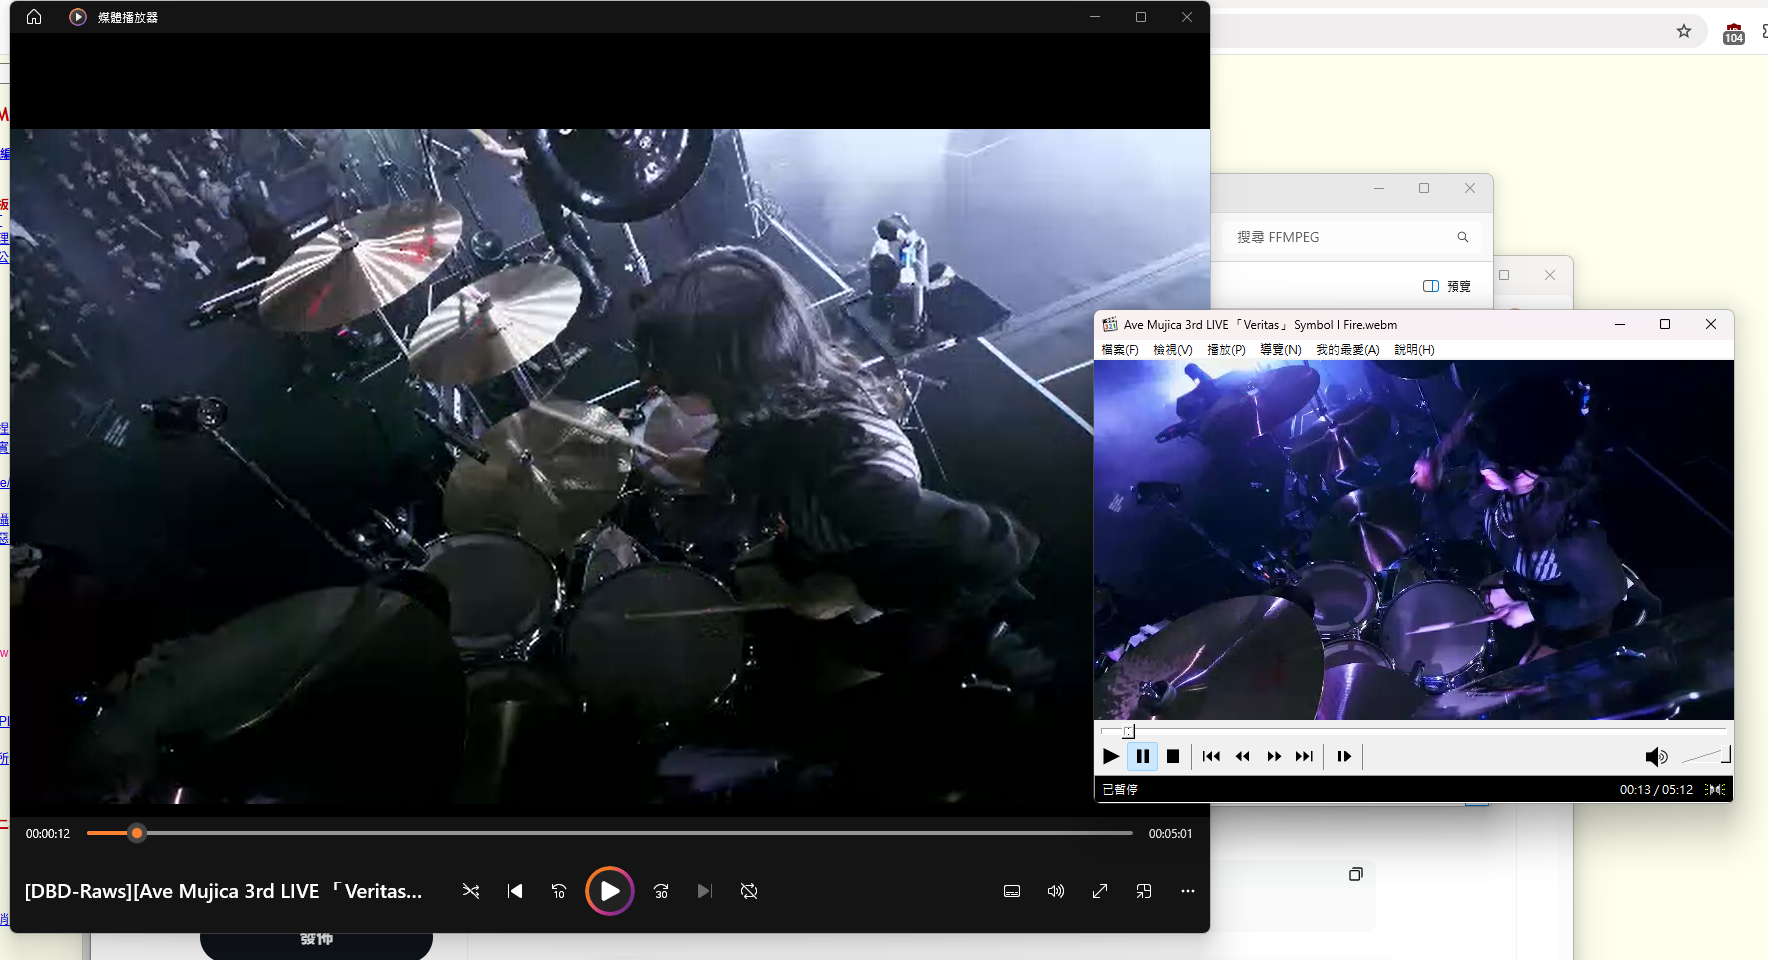Increase playback speed in MPC player
1768x960 pixels.
point(1274,756)
